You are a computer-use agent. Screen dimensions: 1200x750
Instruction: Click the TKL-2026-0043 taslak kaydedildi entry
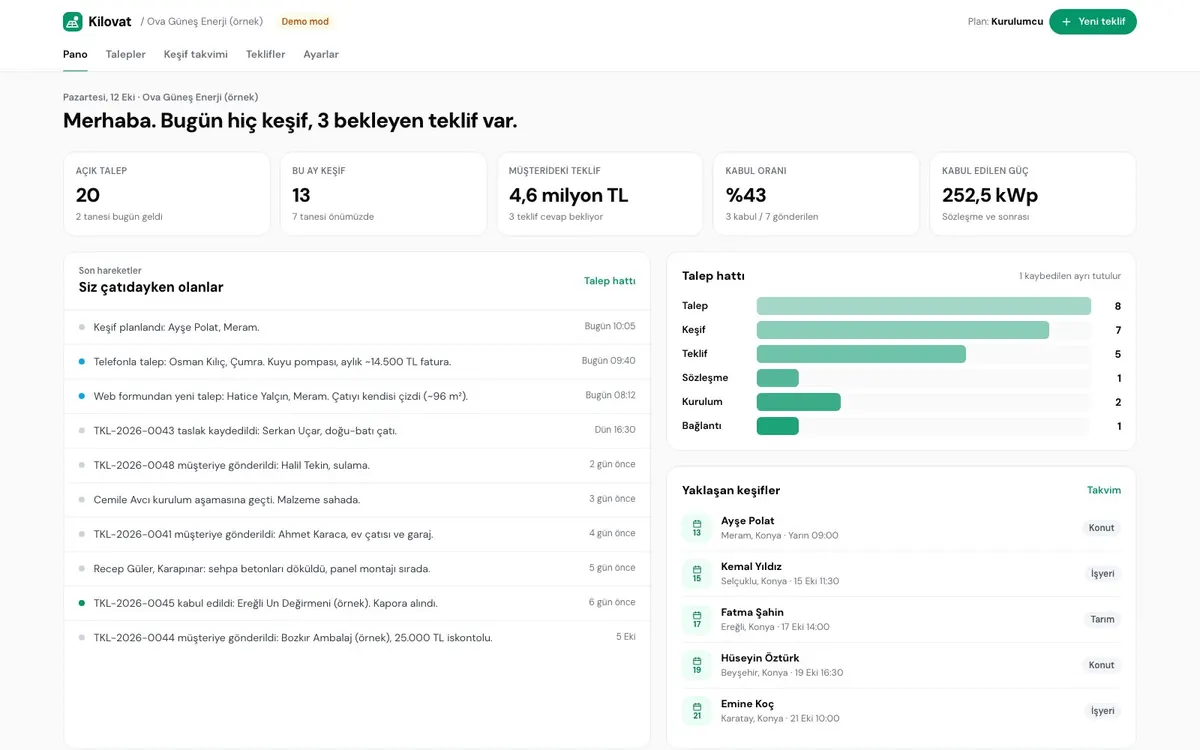click(x=357, y=430)
